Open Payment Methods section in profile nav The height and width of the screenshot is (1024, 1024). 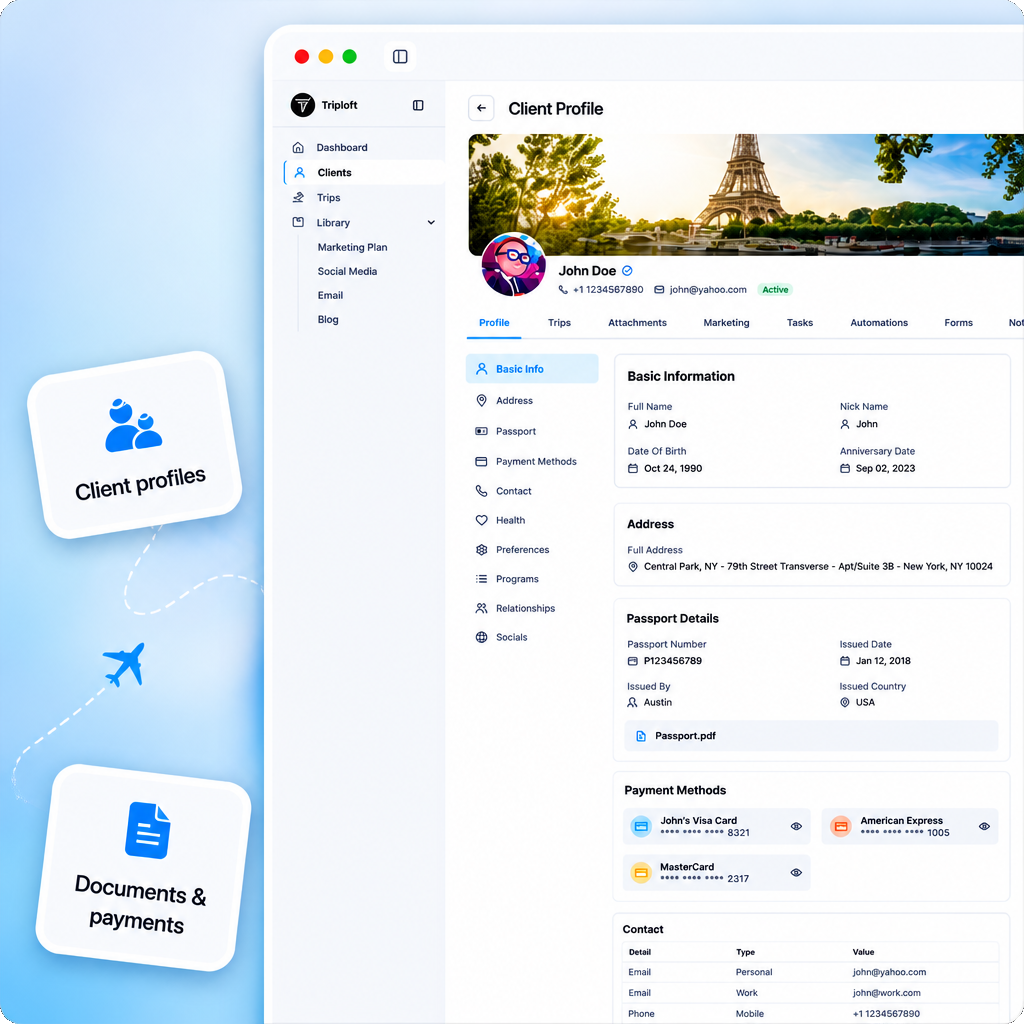pos(536,462)
